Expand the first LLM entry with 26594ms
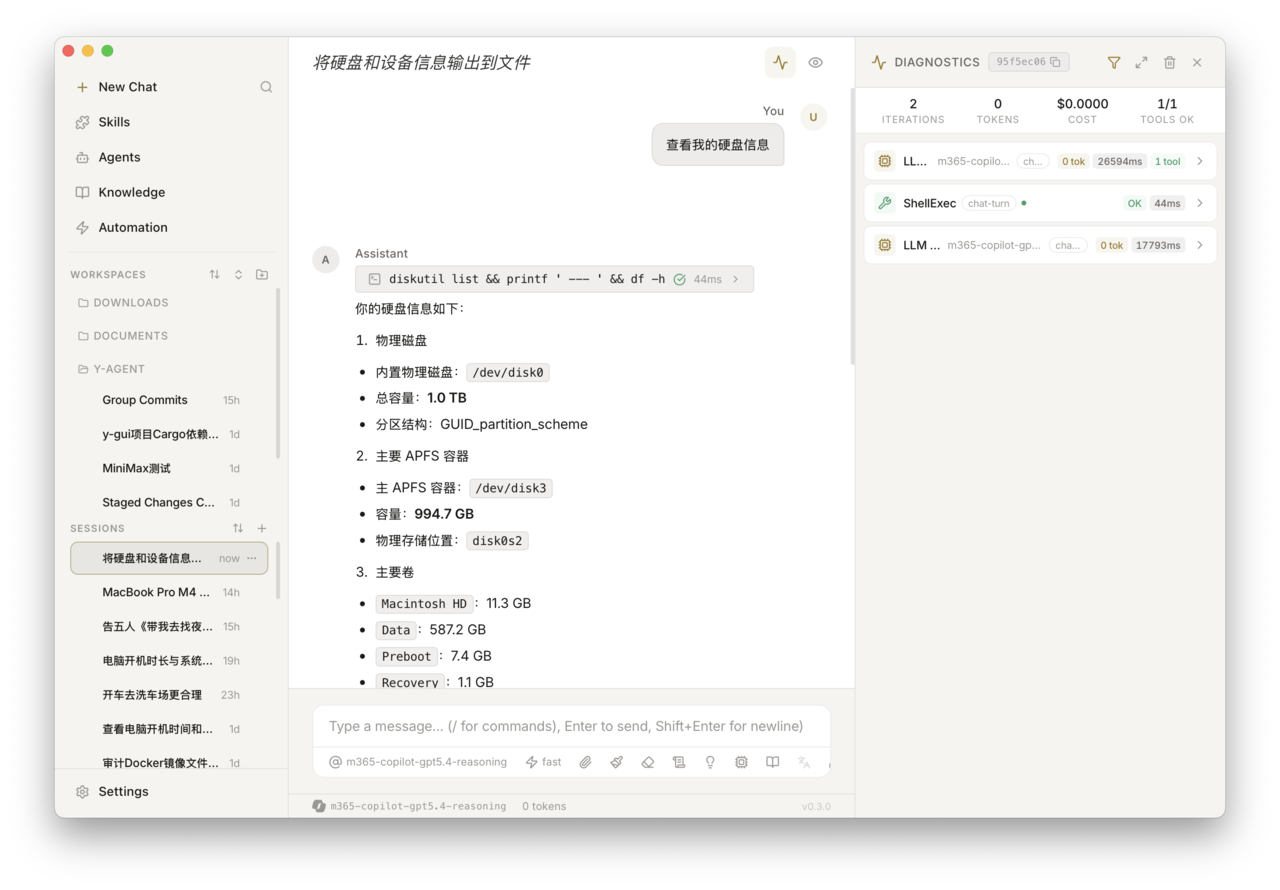1280x890 pixels. point(1040,161)
